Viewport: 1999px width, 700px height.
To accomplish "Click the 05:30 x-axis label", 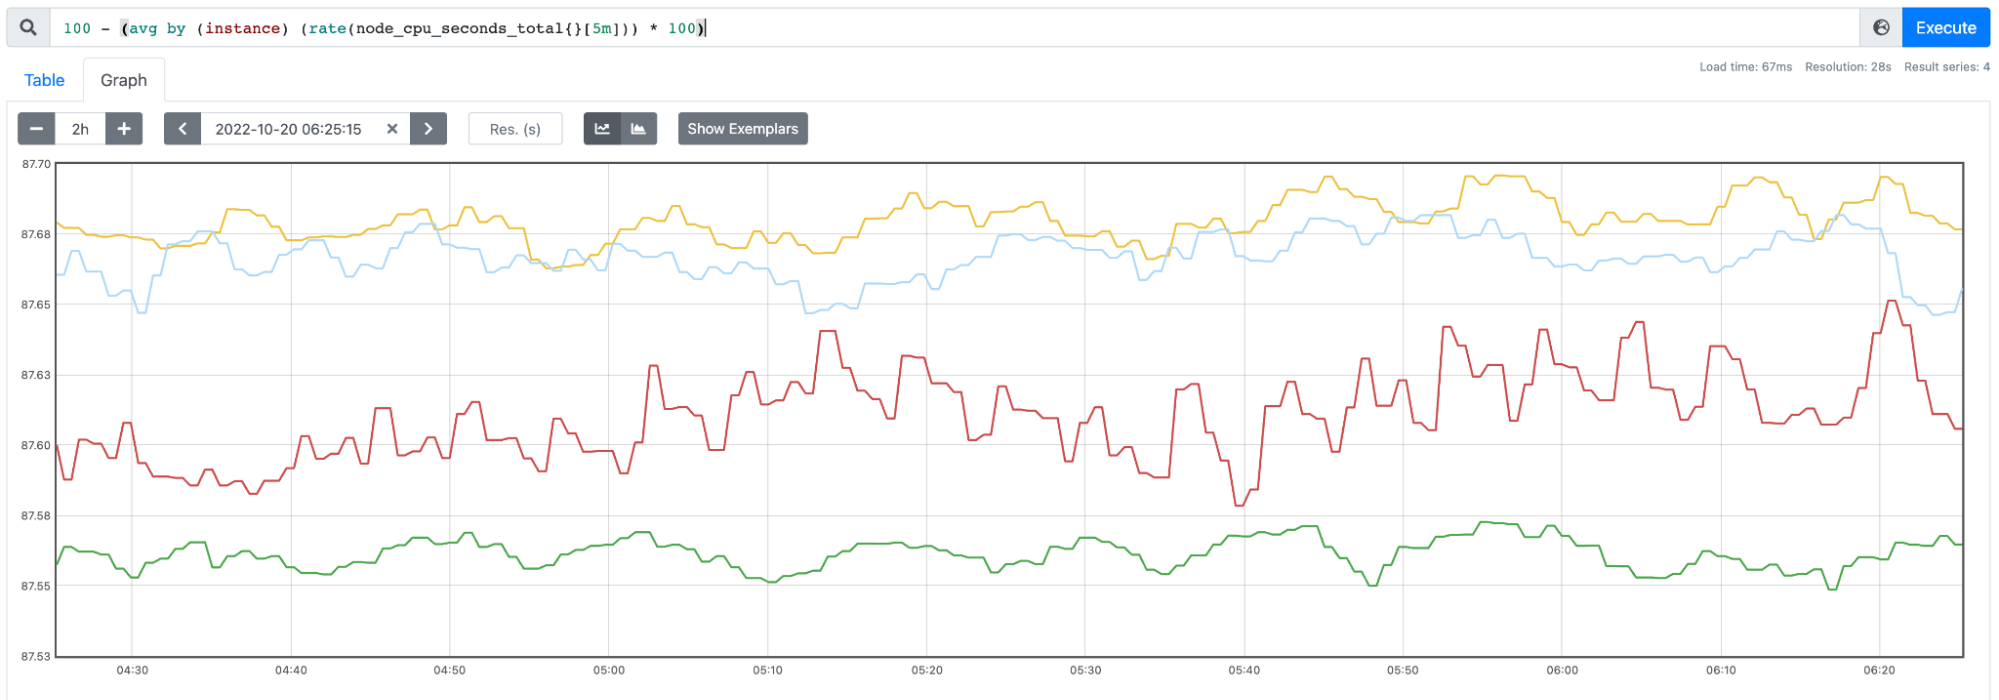I will click(1085, 670).
